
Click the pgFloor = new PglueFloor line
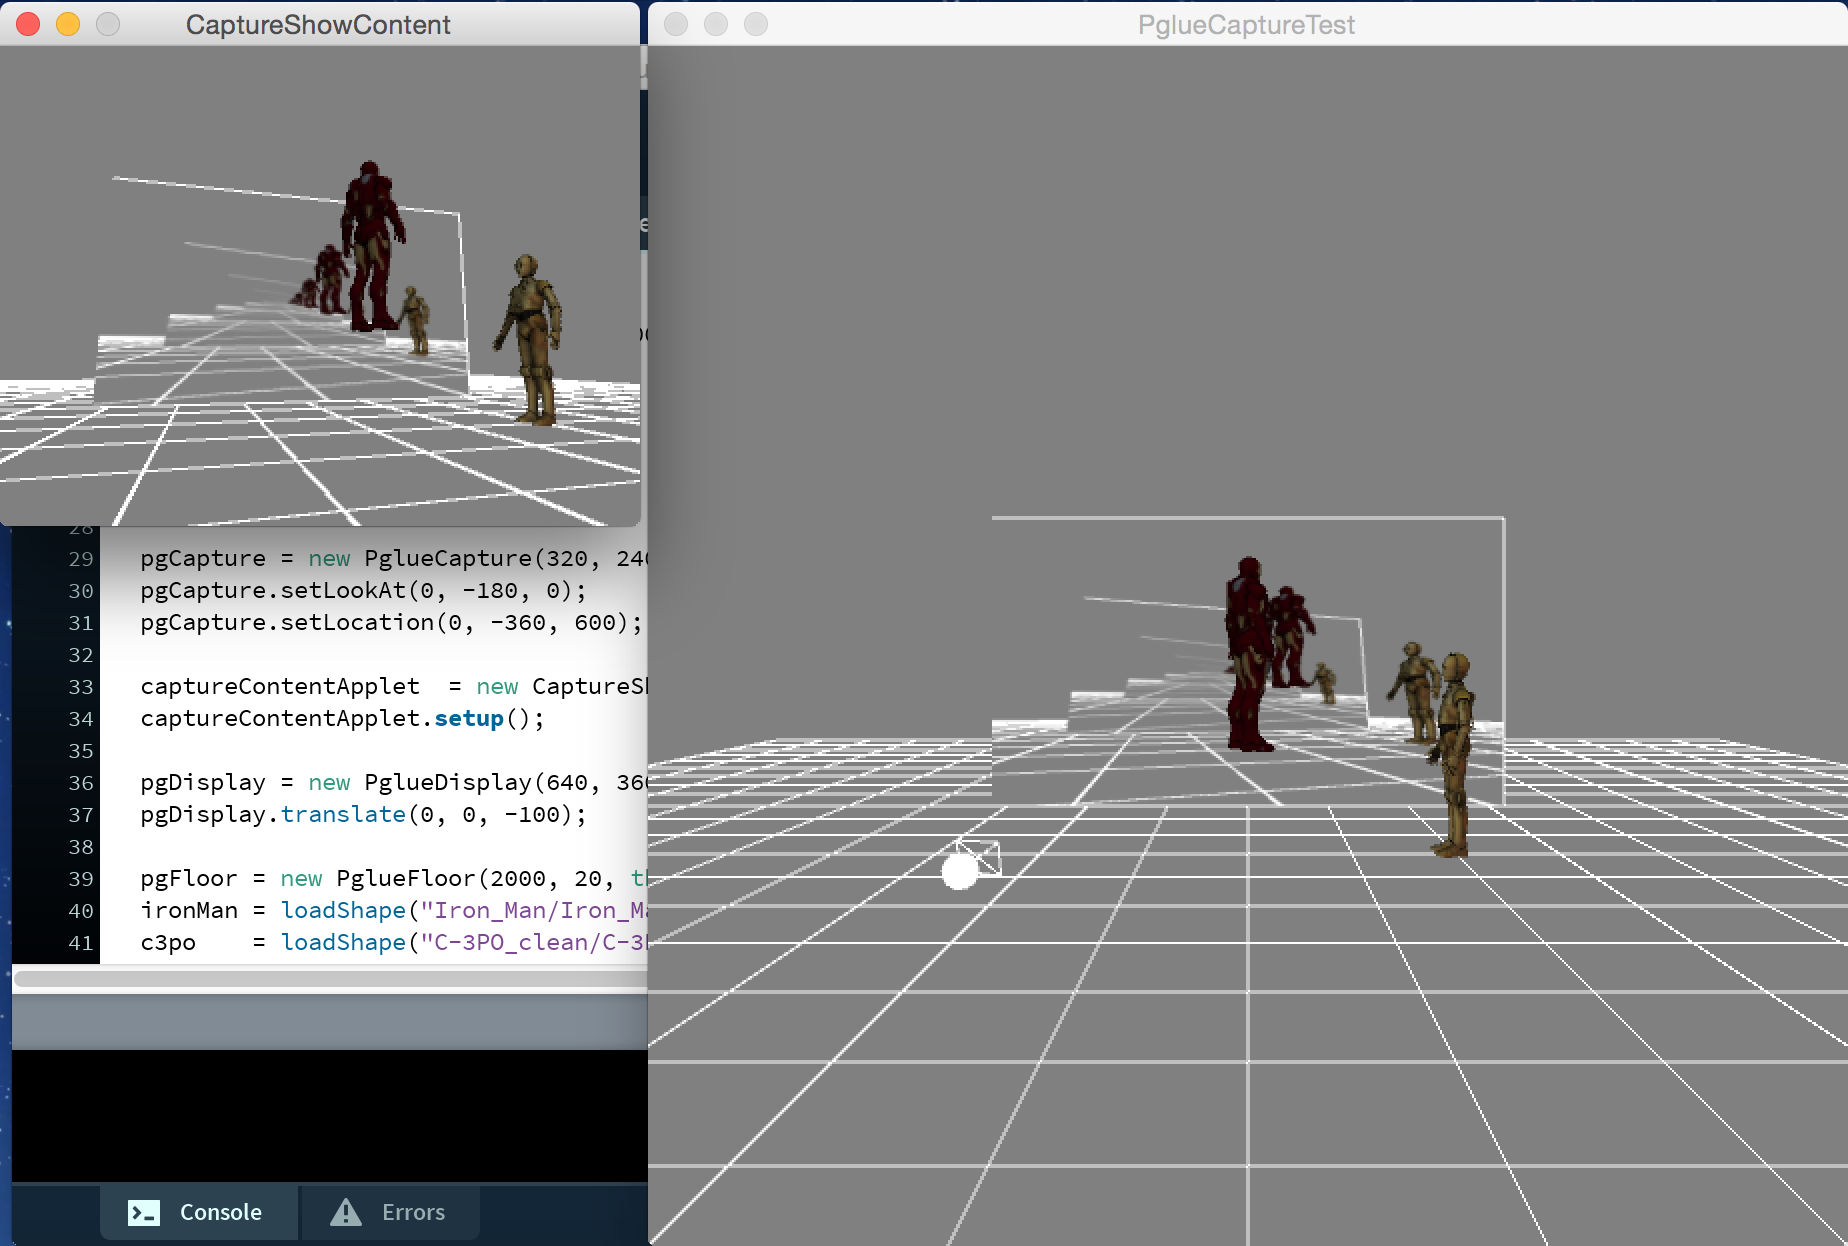[394, 878]
